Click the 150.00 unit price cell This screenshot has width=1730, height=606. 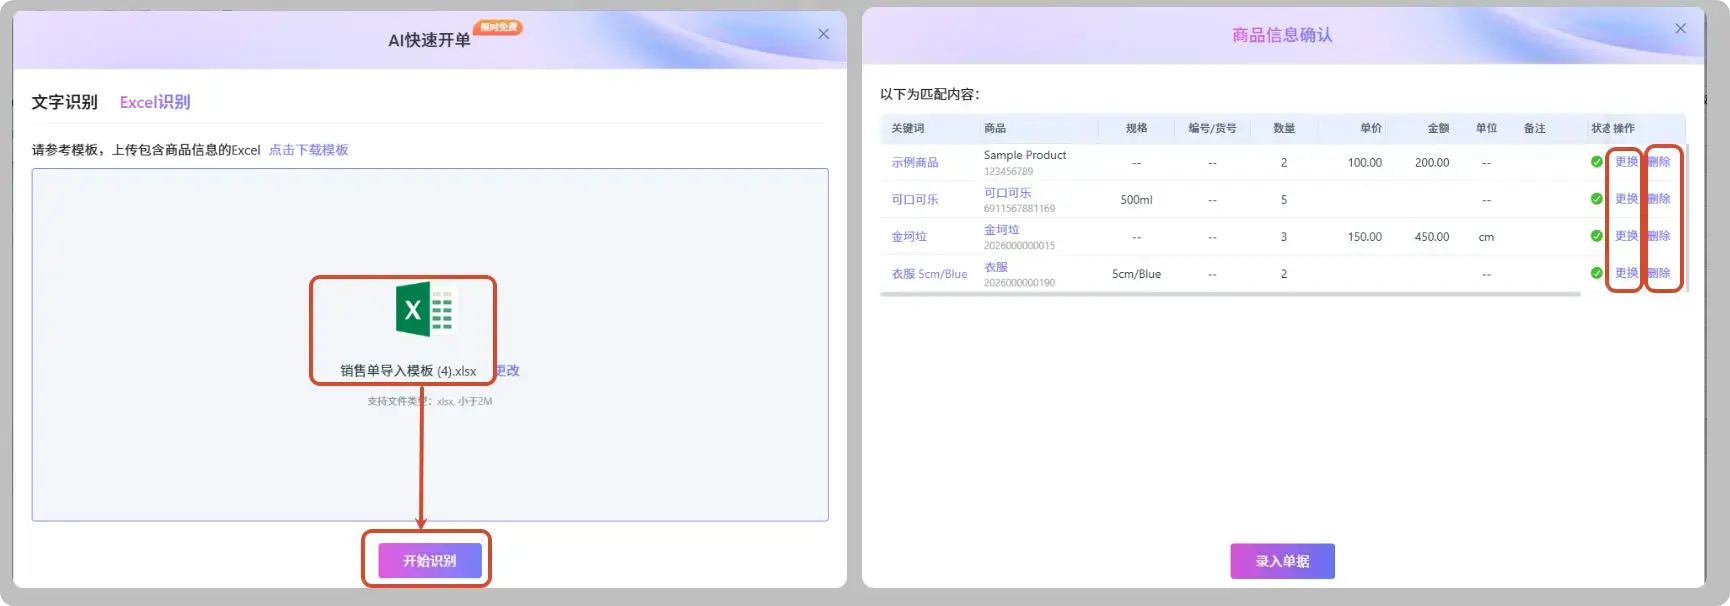click(x=1364, y=237)
